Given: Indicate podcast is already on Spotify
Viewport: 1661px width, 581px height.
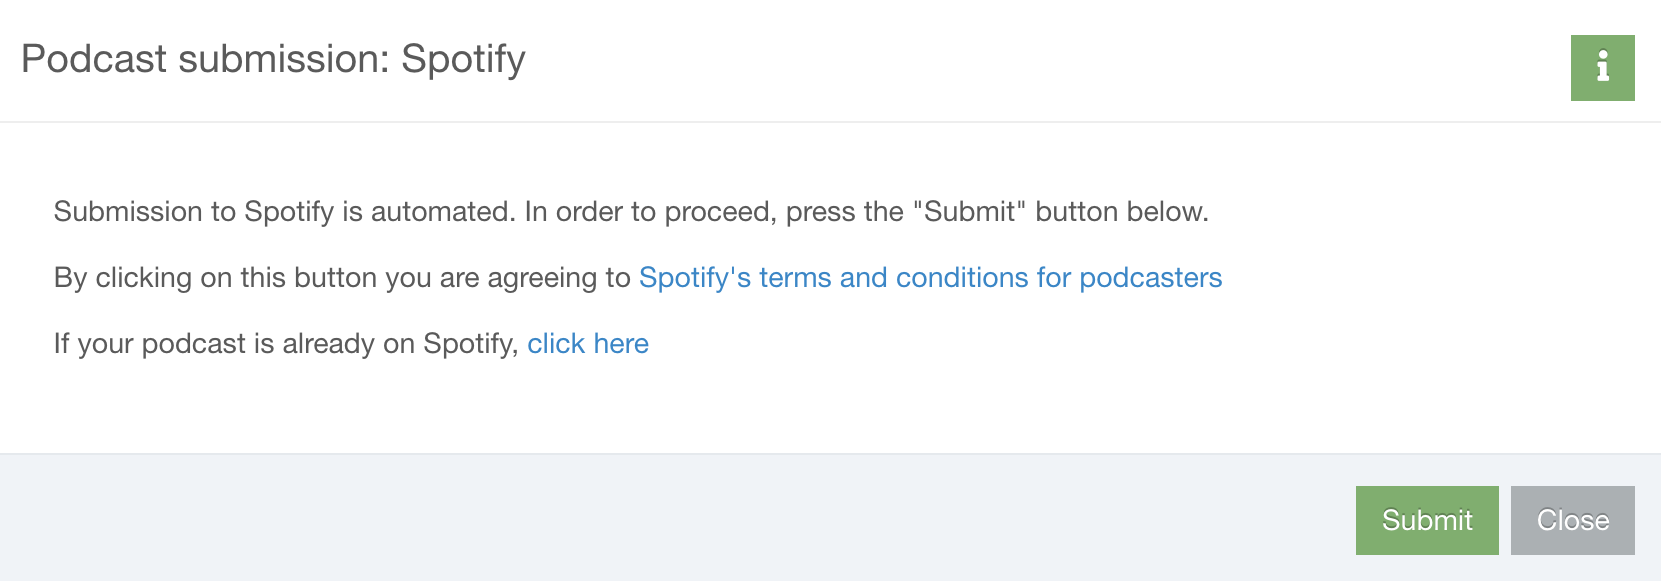Looking at the screenshot, I should (588, 344).
